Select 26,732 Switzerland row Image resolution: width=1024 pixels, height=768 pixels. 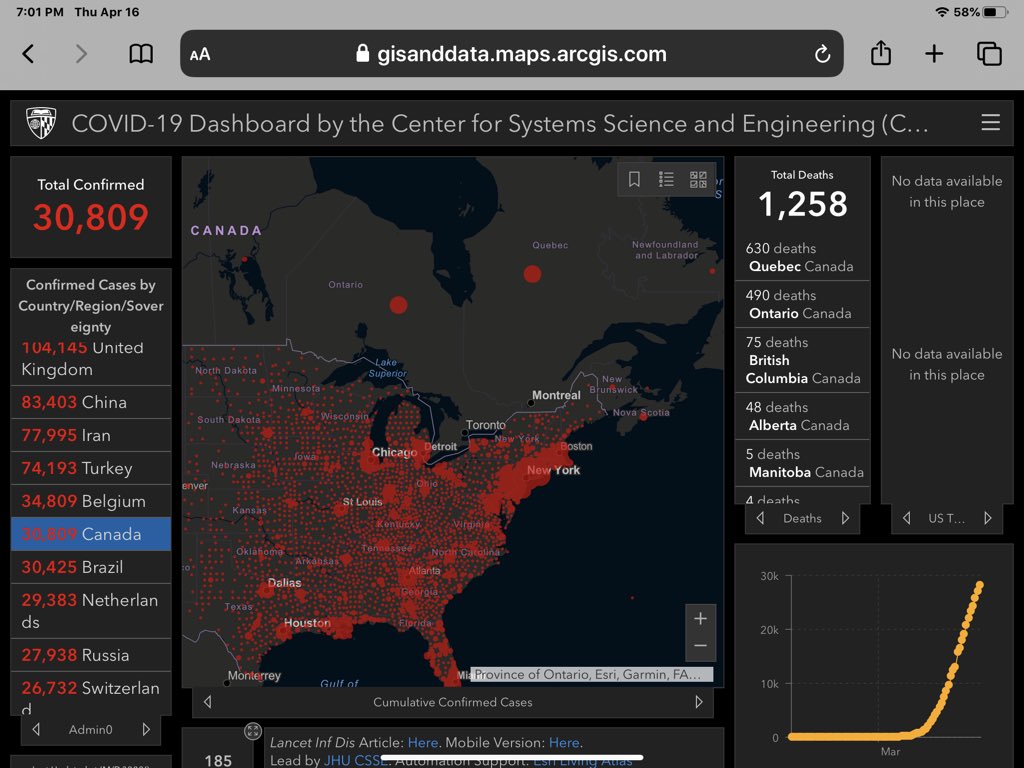coord(91,694)
